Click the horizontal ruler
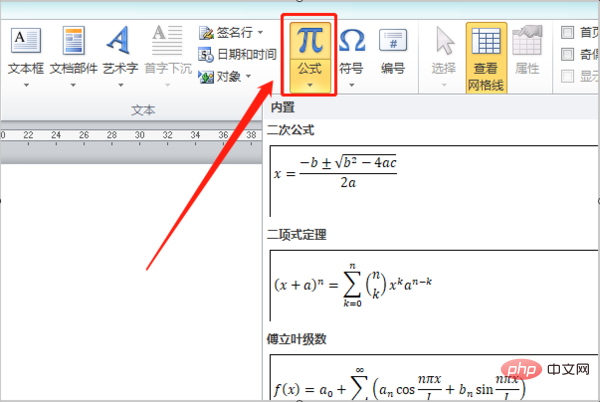The height and width of the screenshot is (402, 600). click(130, 137)
